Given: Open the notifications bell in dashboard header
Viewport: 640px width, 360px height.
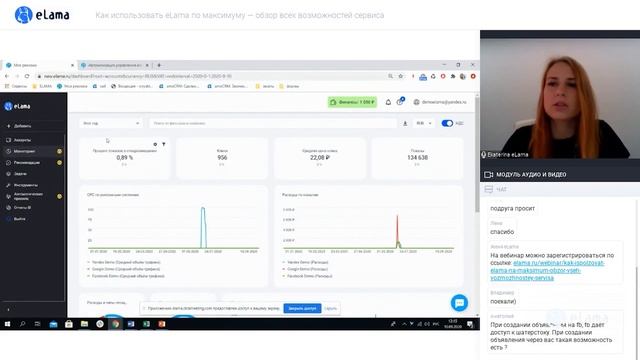Looking at the screenshot, I should 388,102.
